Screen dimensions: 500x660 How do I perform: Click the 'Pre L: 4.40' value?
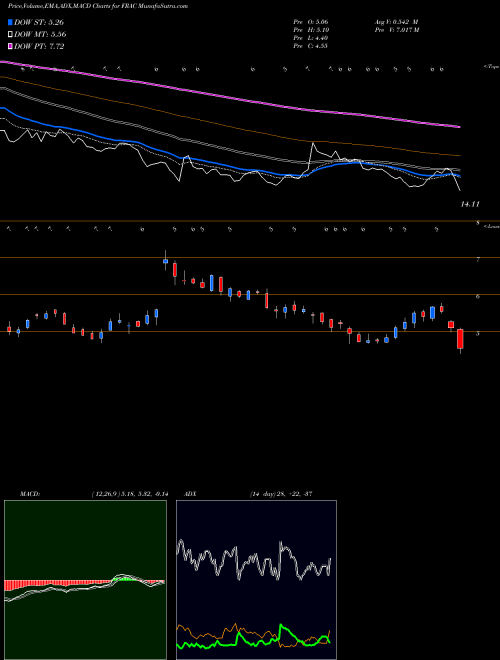coord(311,38)
